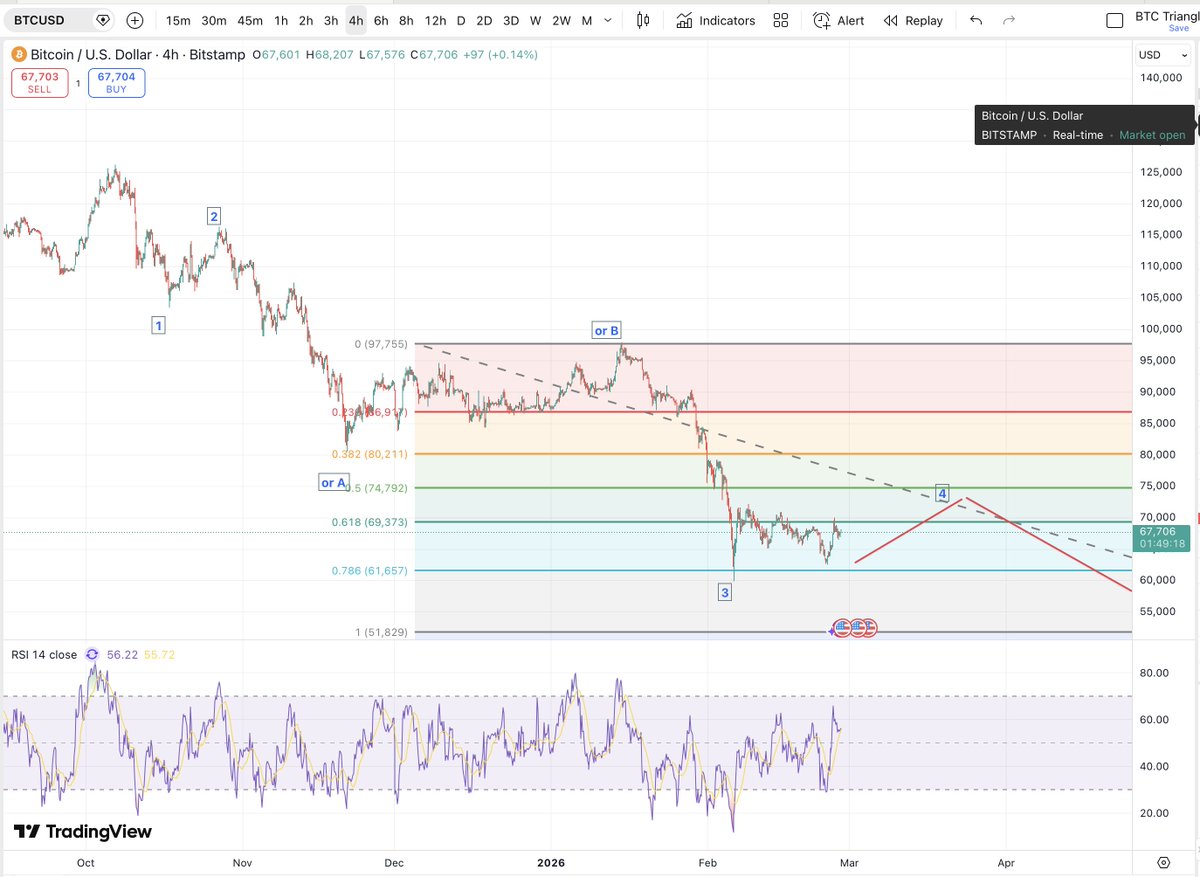Click the alert clock icon
The height and width of the screenshot is (877, 1200).
tap(821, 20)
